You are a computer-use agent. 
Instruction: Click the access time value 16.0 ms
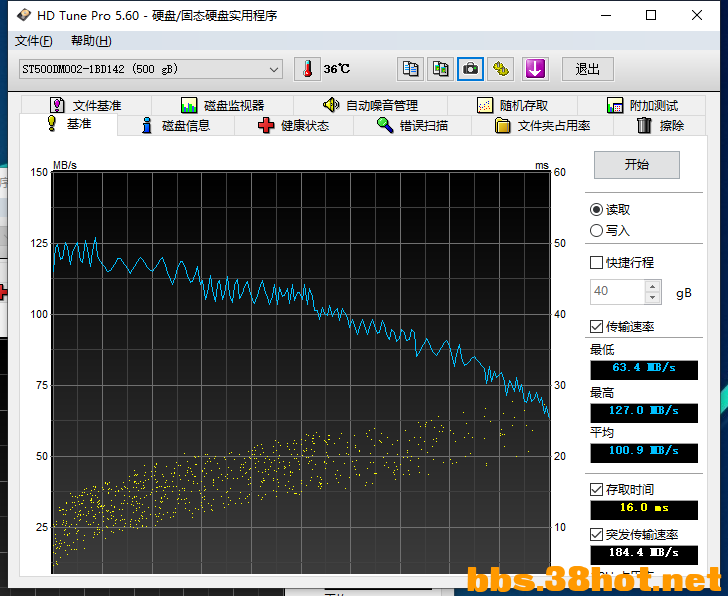(x=644, y=510)
